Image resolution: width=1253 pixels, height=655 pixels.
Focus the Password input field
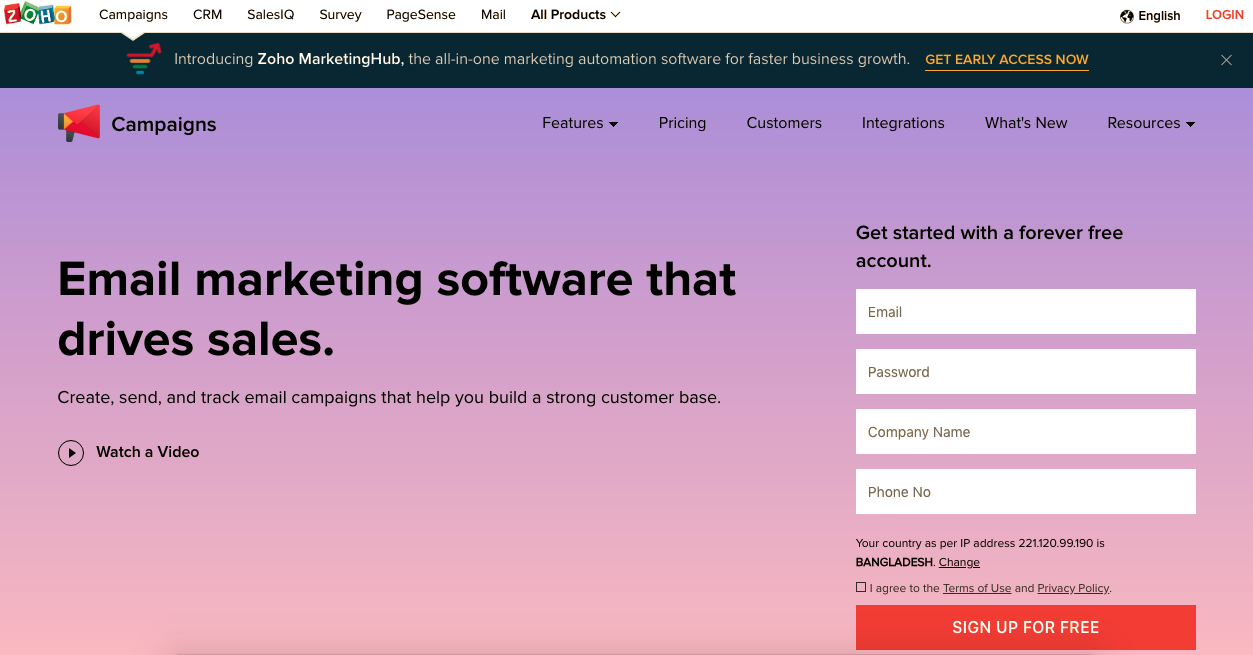coord(1025,372)
